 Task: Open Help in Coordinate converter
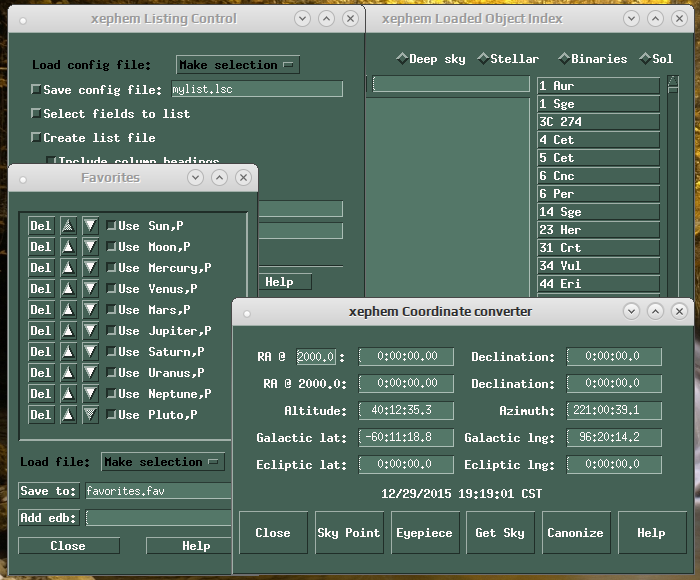[652, 533]
